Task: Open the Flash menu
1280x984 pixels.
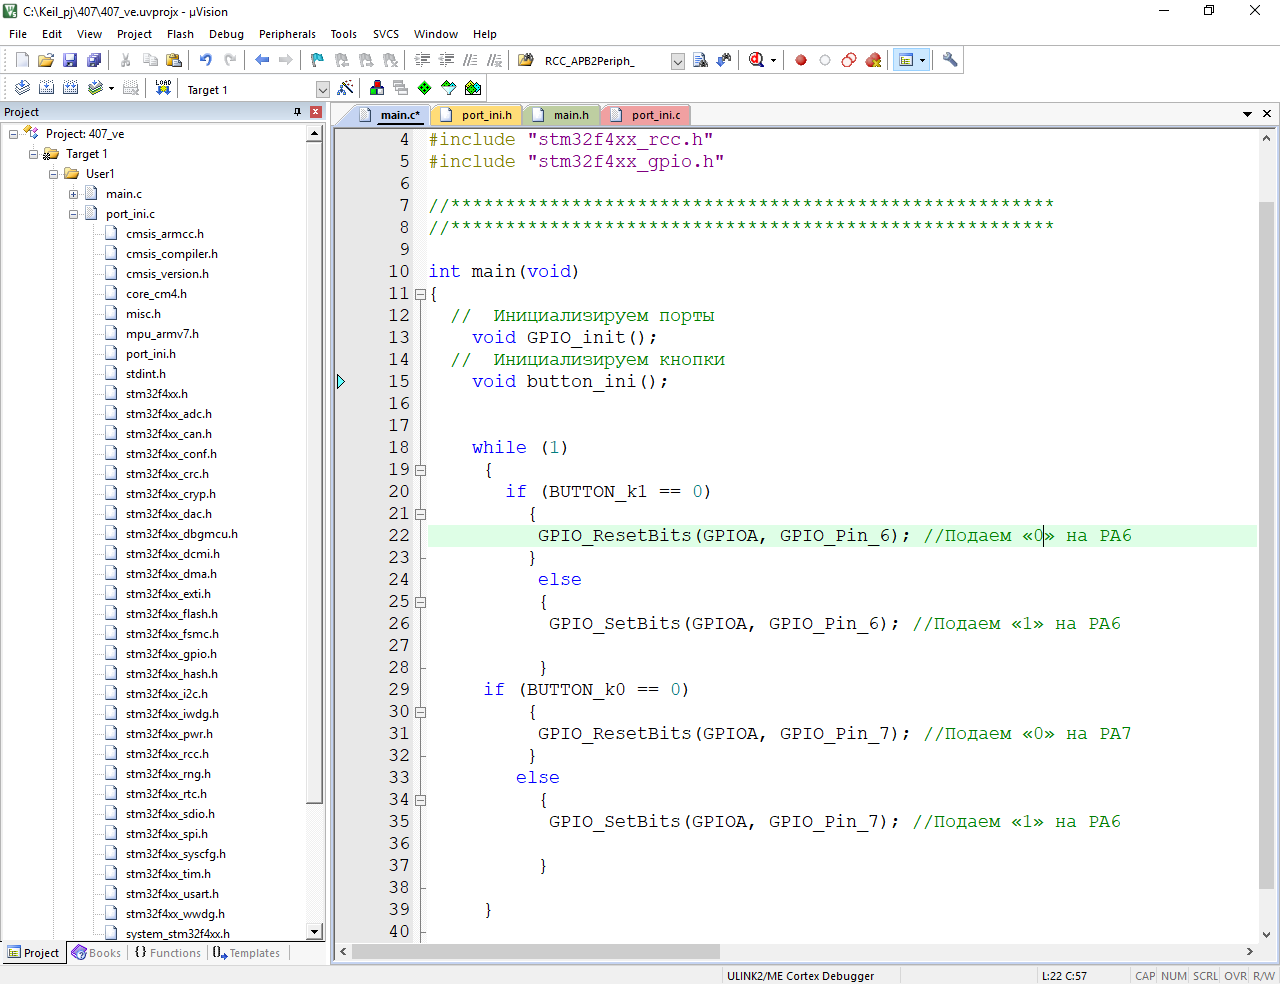Action: 180,34
